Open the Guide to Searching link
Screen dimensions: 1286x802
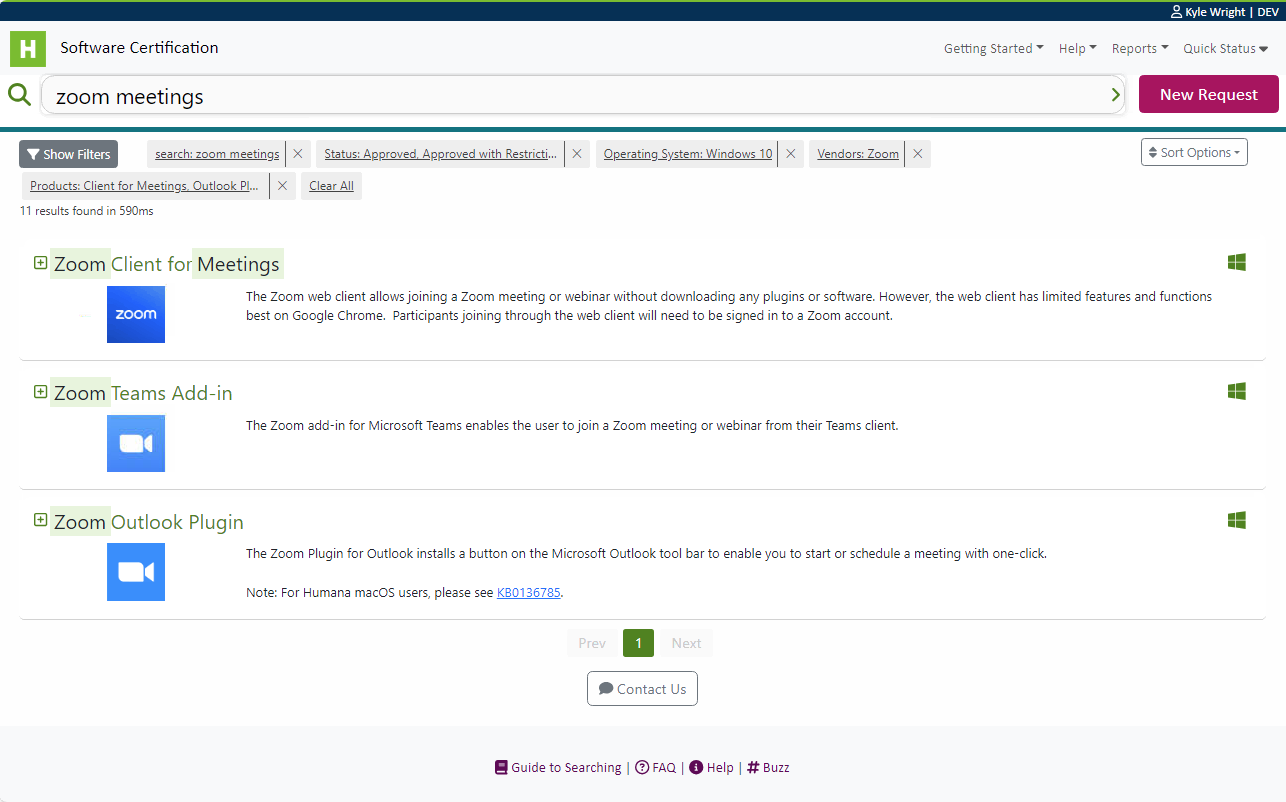(x=558, y=768)
